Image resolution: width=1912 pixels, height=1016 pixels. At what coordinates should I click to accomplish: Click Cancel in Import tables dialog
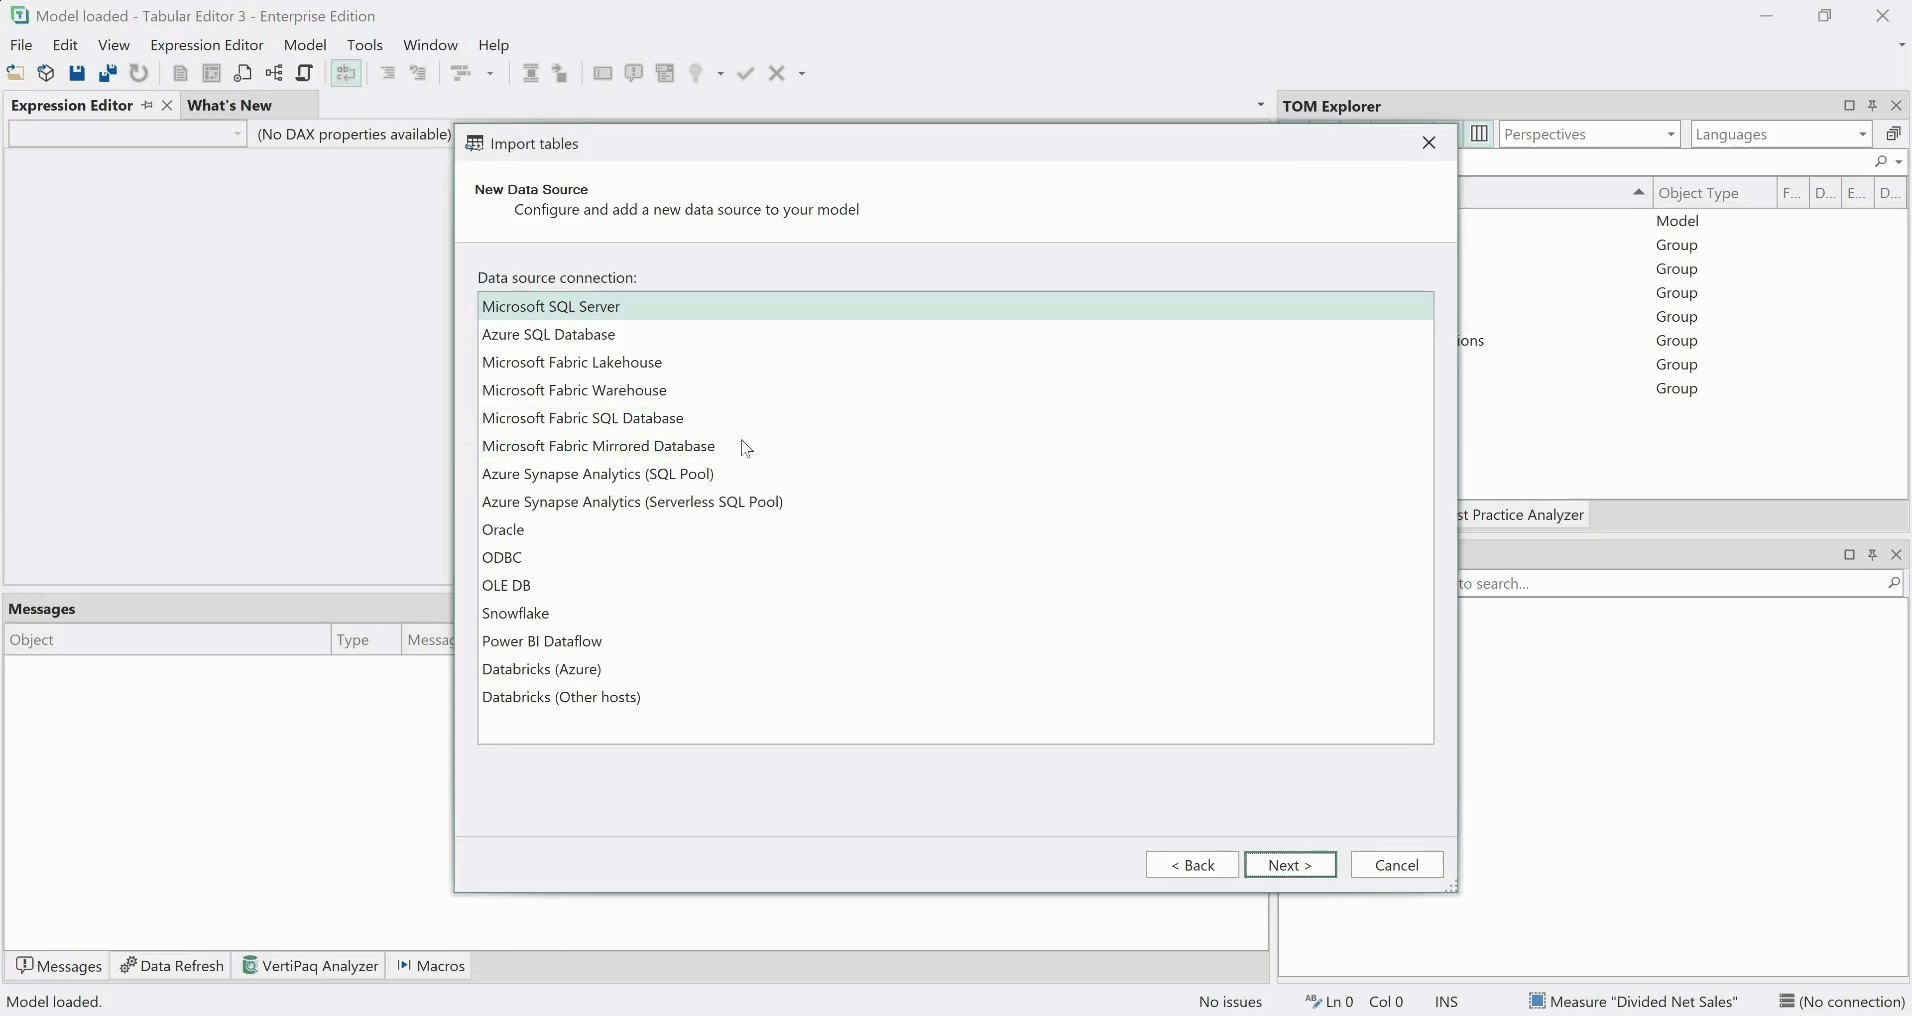point(1397,865)
